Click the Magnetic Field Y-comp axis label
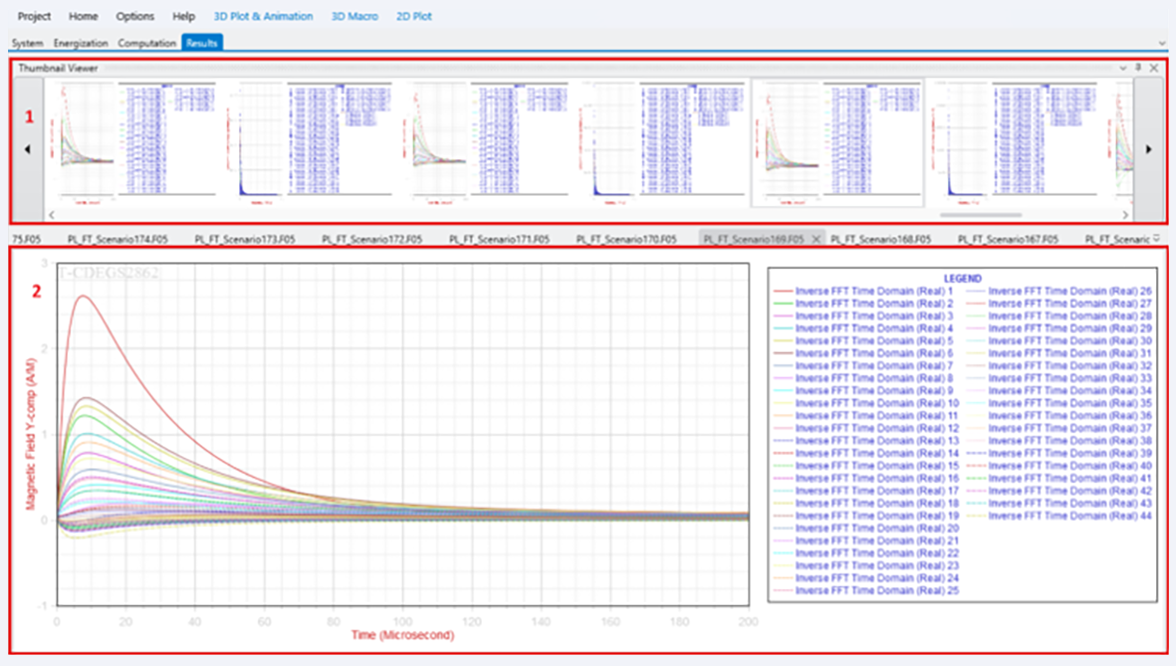 (x=31, y=434)
